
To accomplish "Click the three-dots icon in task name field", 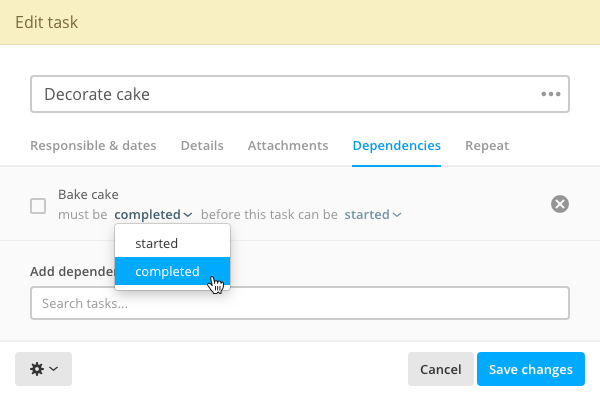I will click(551, 94).
